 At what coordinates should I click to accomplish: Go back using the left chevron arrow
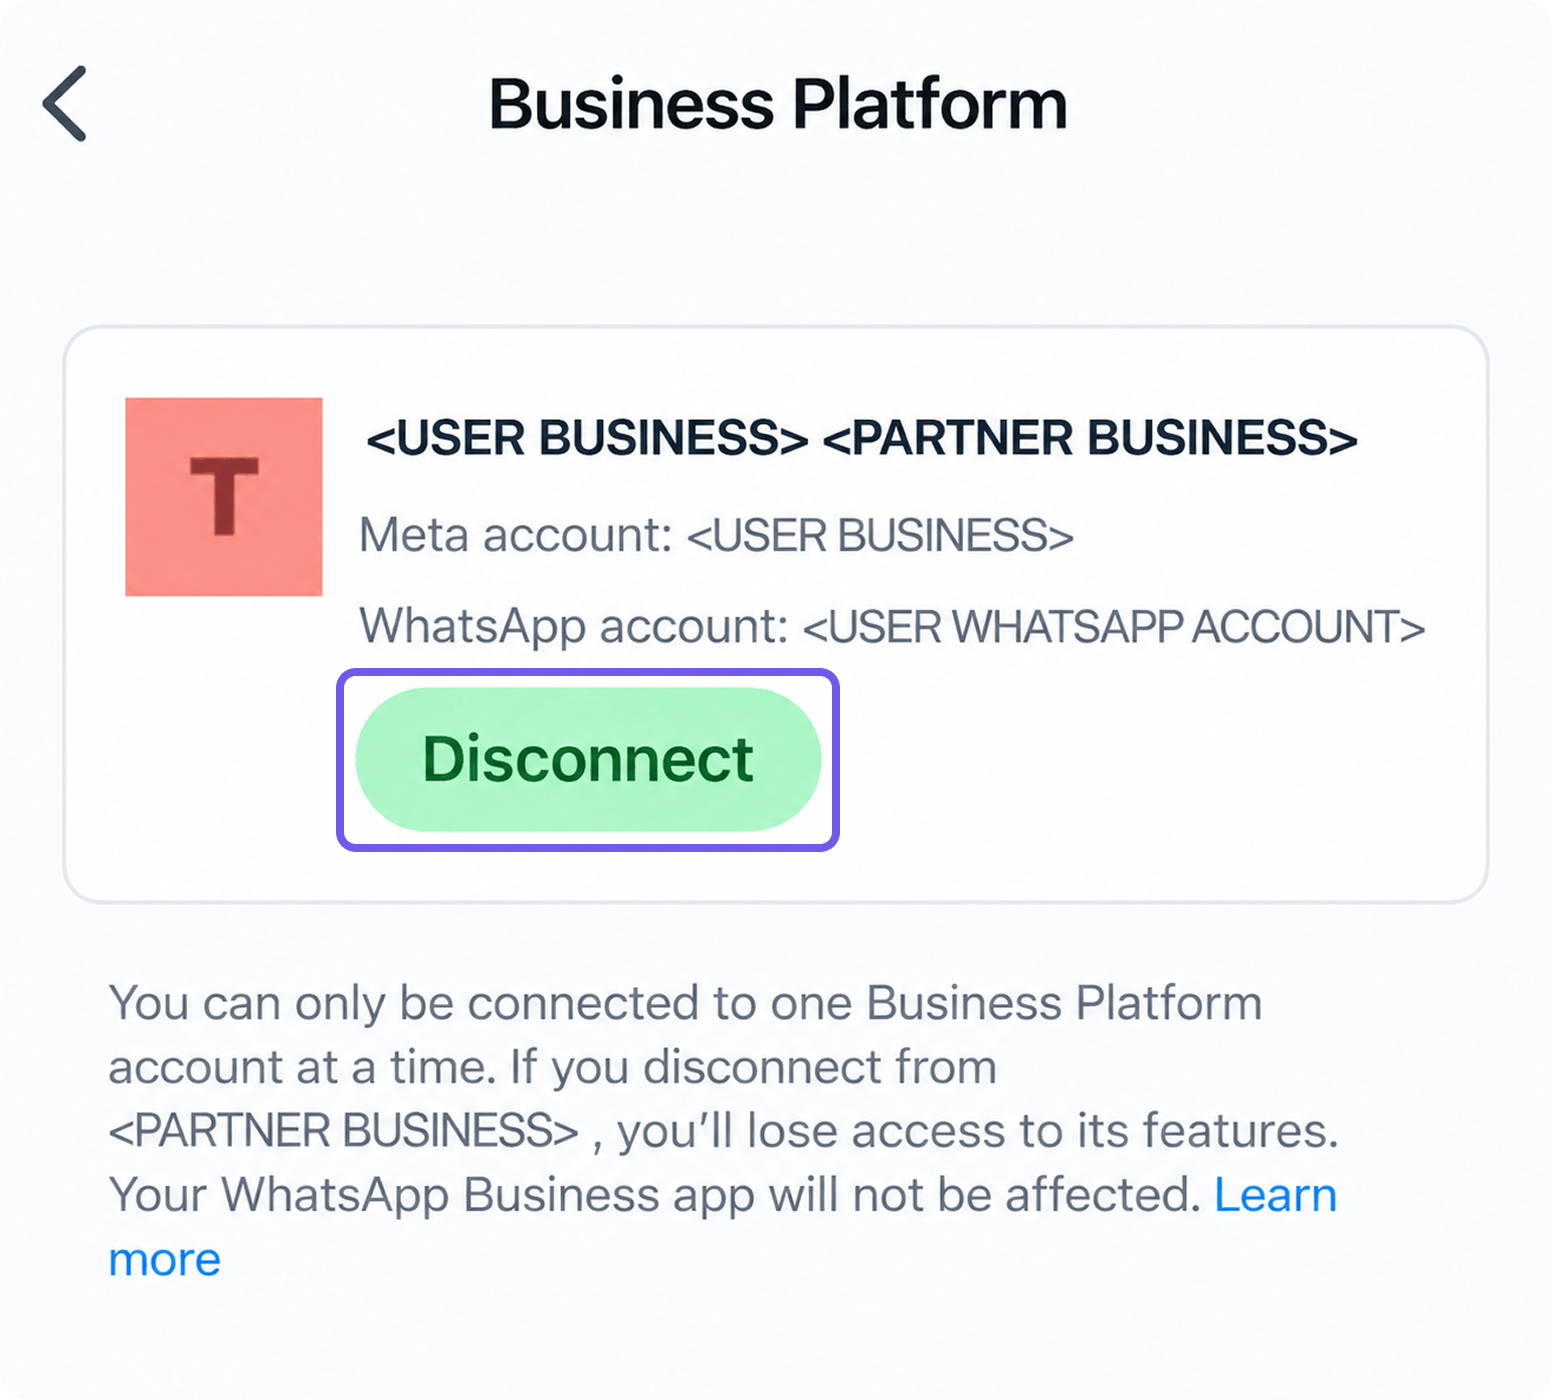[x=65, y=104]
